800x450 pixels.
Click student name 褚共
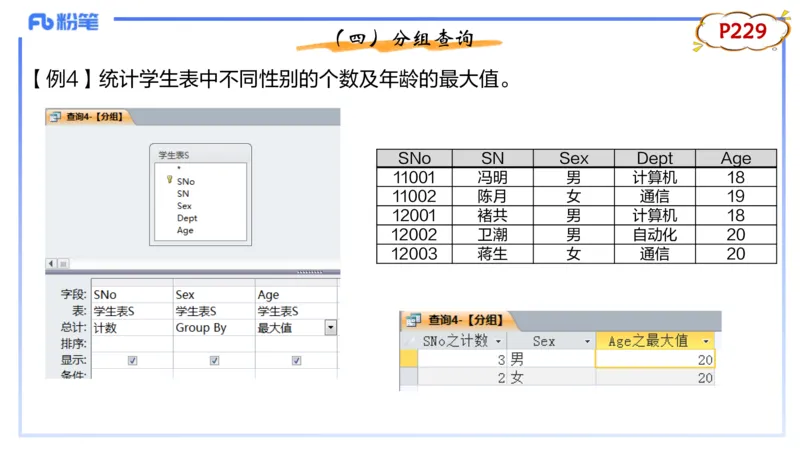tap(492, 215)
